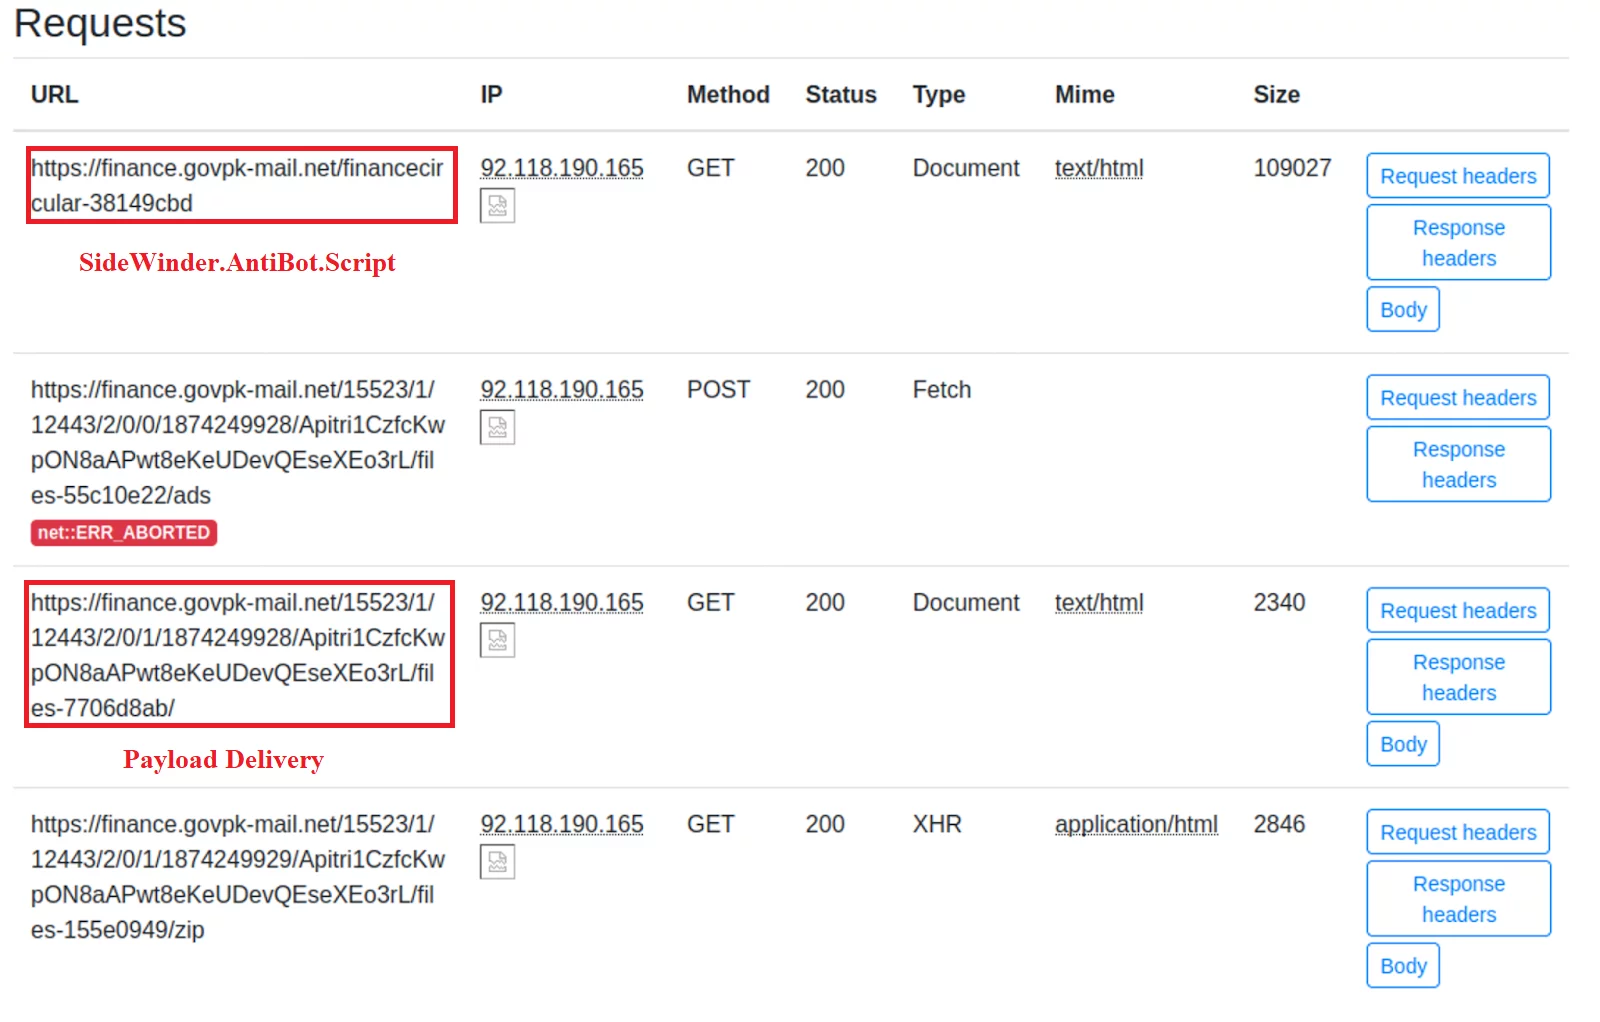Open Body of files-7706d8ab request

[x=1403, y=745]
